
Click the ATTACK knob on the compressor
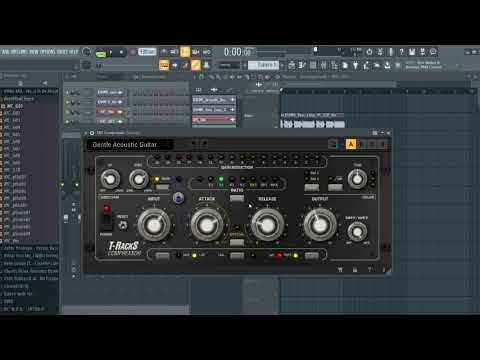click(207, 225)
